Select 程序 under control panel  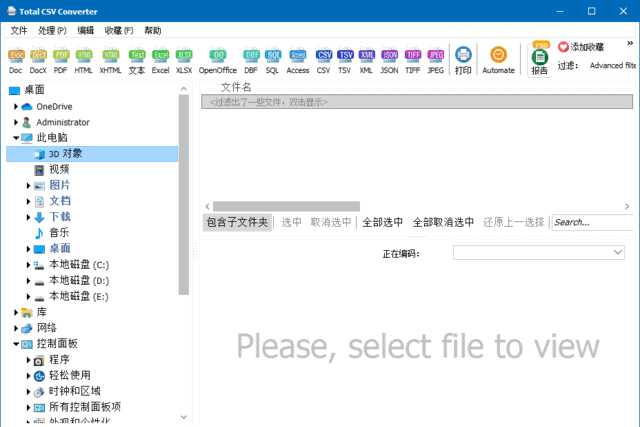59,360
